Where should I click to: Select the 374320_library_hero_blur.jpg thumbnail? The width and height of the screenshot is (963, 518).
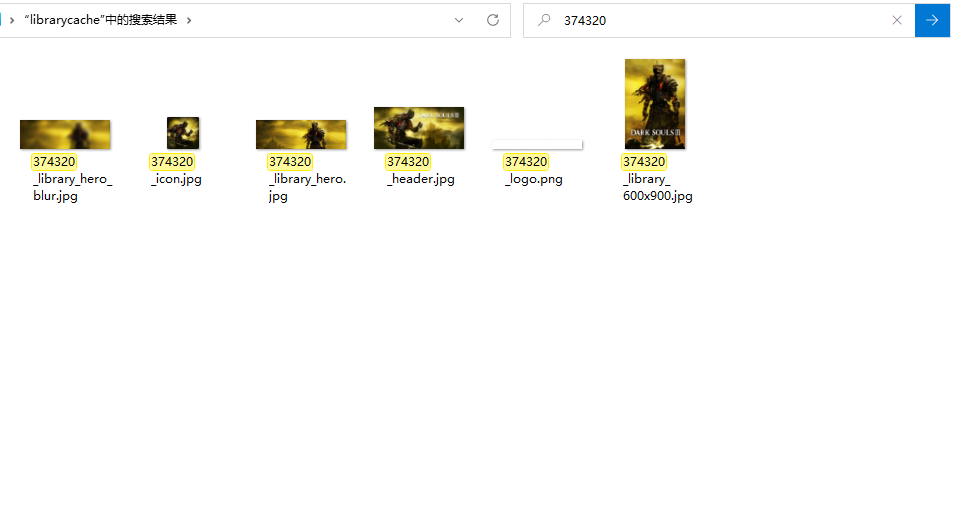point(65,135)
